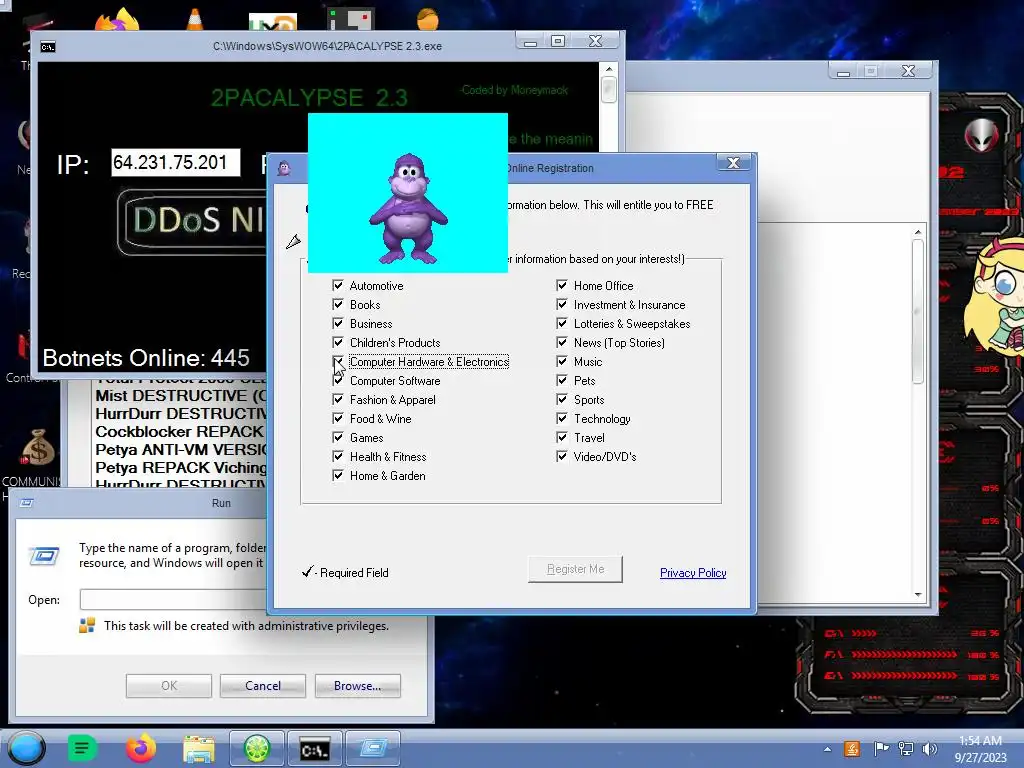Click the volume speaker tray icon
This screenshot has height=768, width=1024.
pyautogui.click(x=929, y=748)
